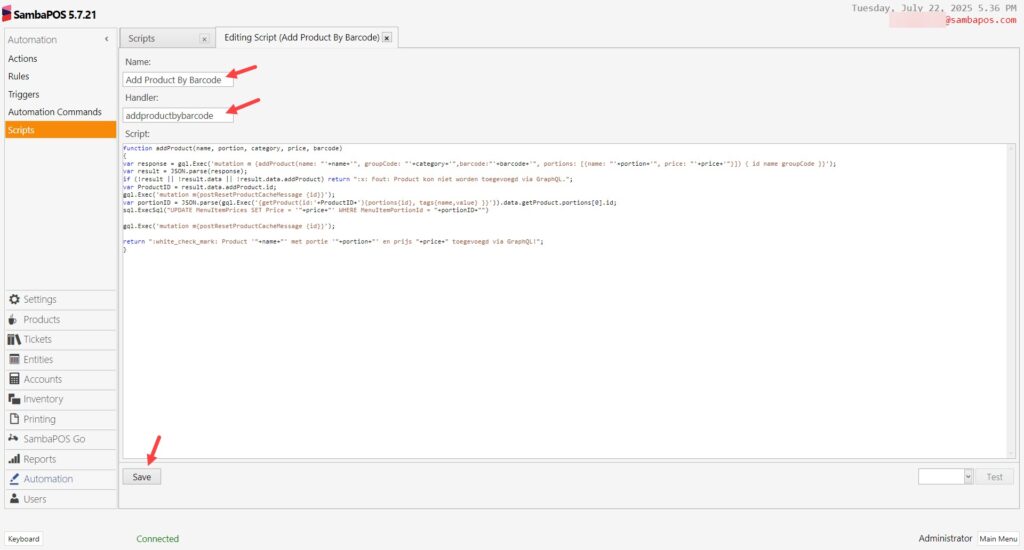Click the var response gql.Exec line
The width and height of the screenshot is (1024, 550).
[x=479, y=164]
